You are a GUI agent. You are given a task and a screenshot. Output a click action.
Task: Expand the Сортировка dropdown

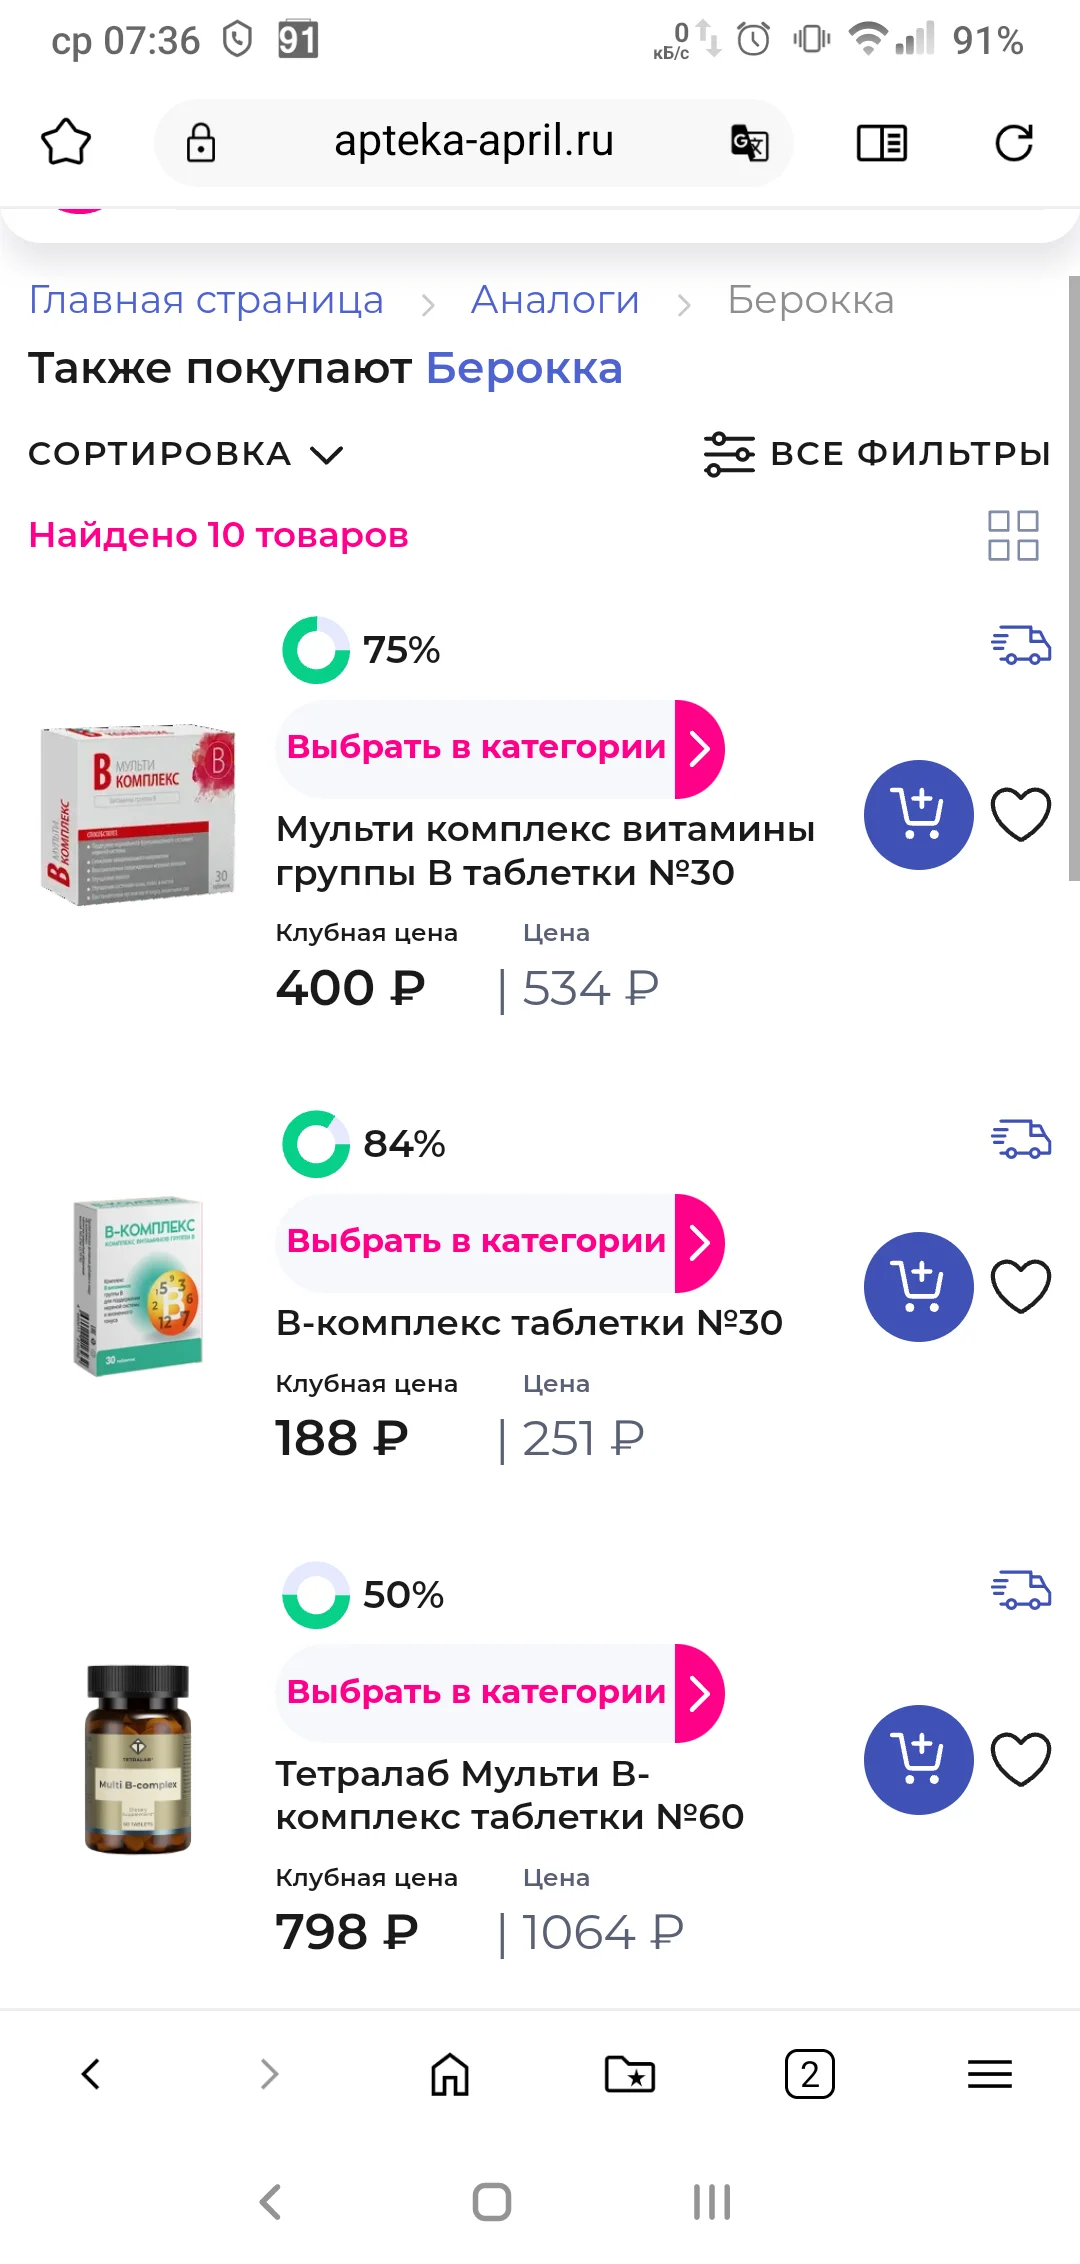coord(186,454)
